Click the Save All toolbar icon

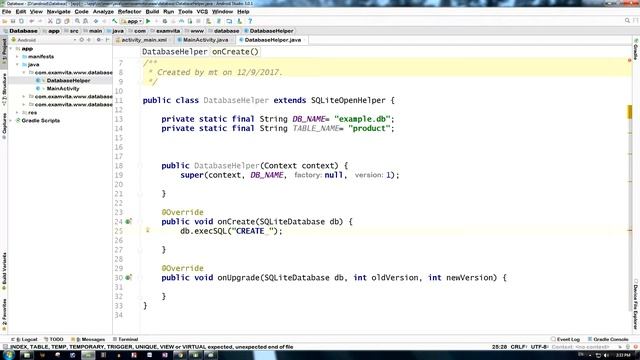(13, 21)
